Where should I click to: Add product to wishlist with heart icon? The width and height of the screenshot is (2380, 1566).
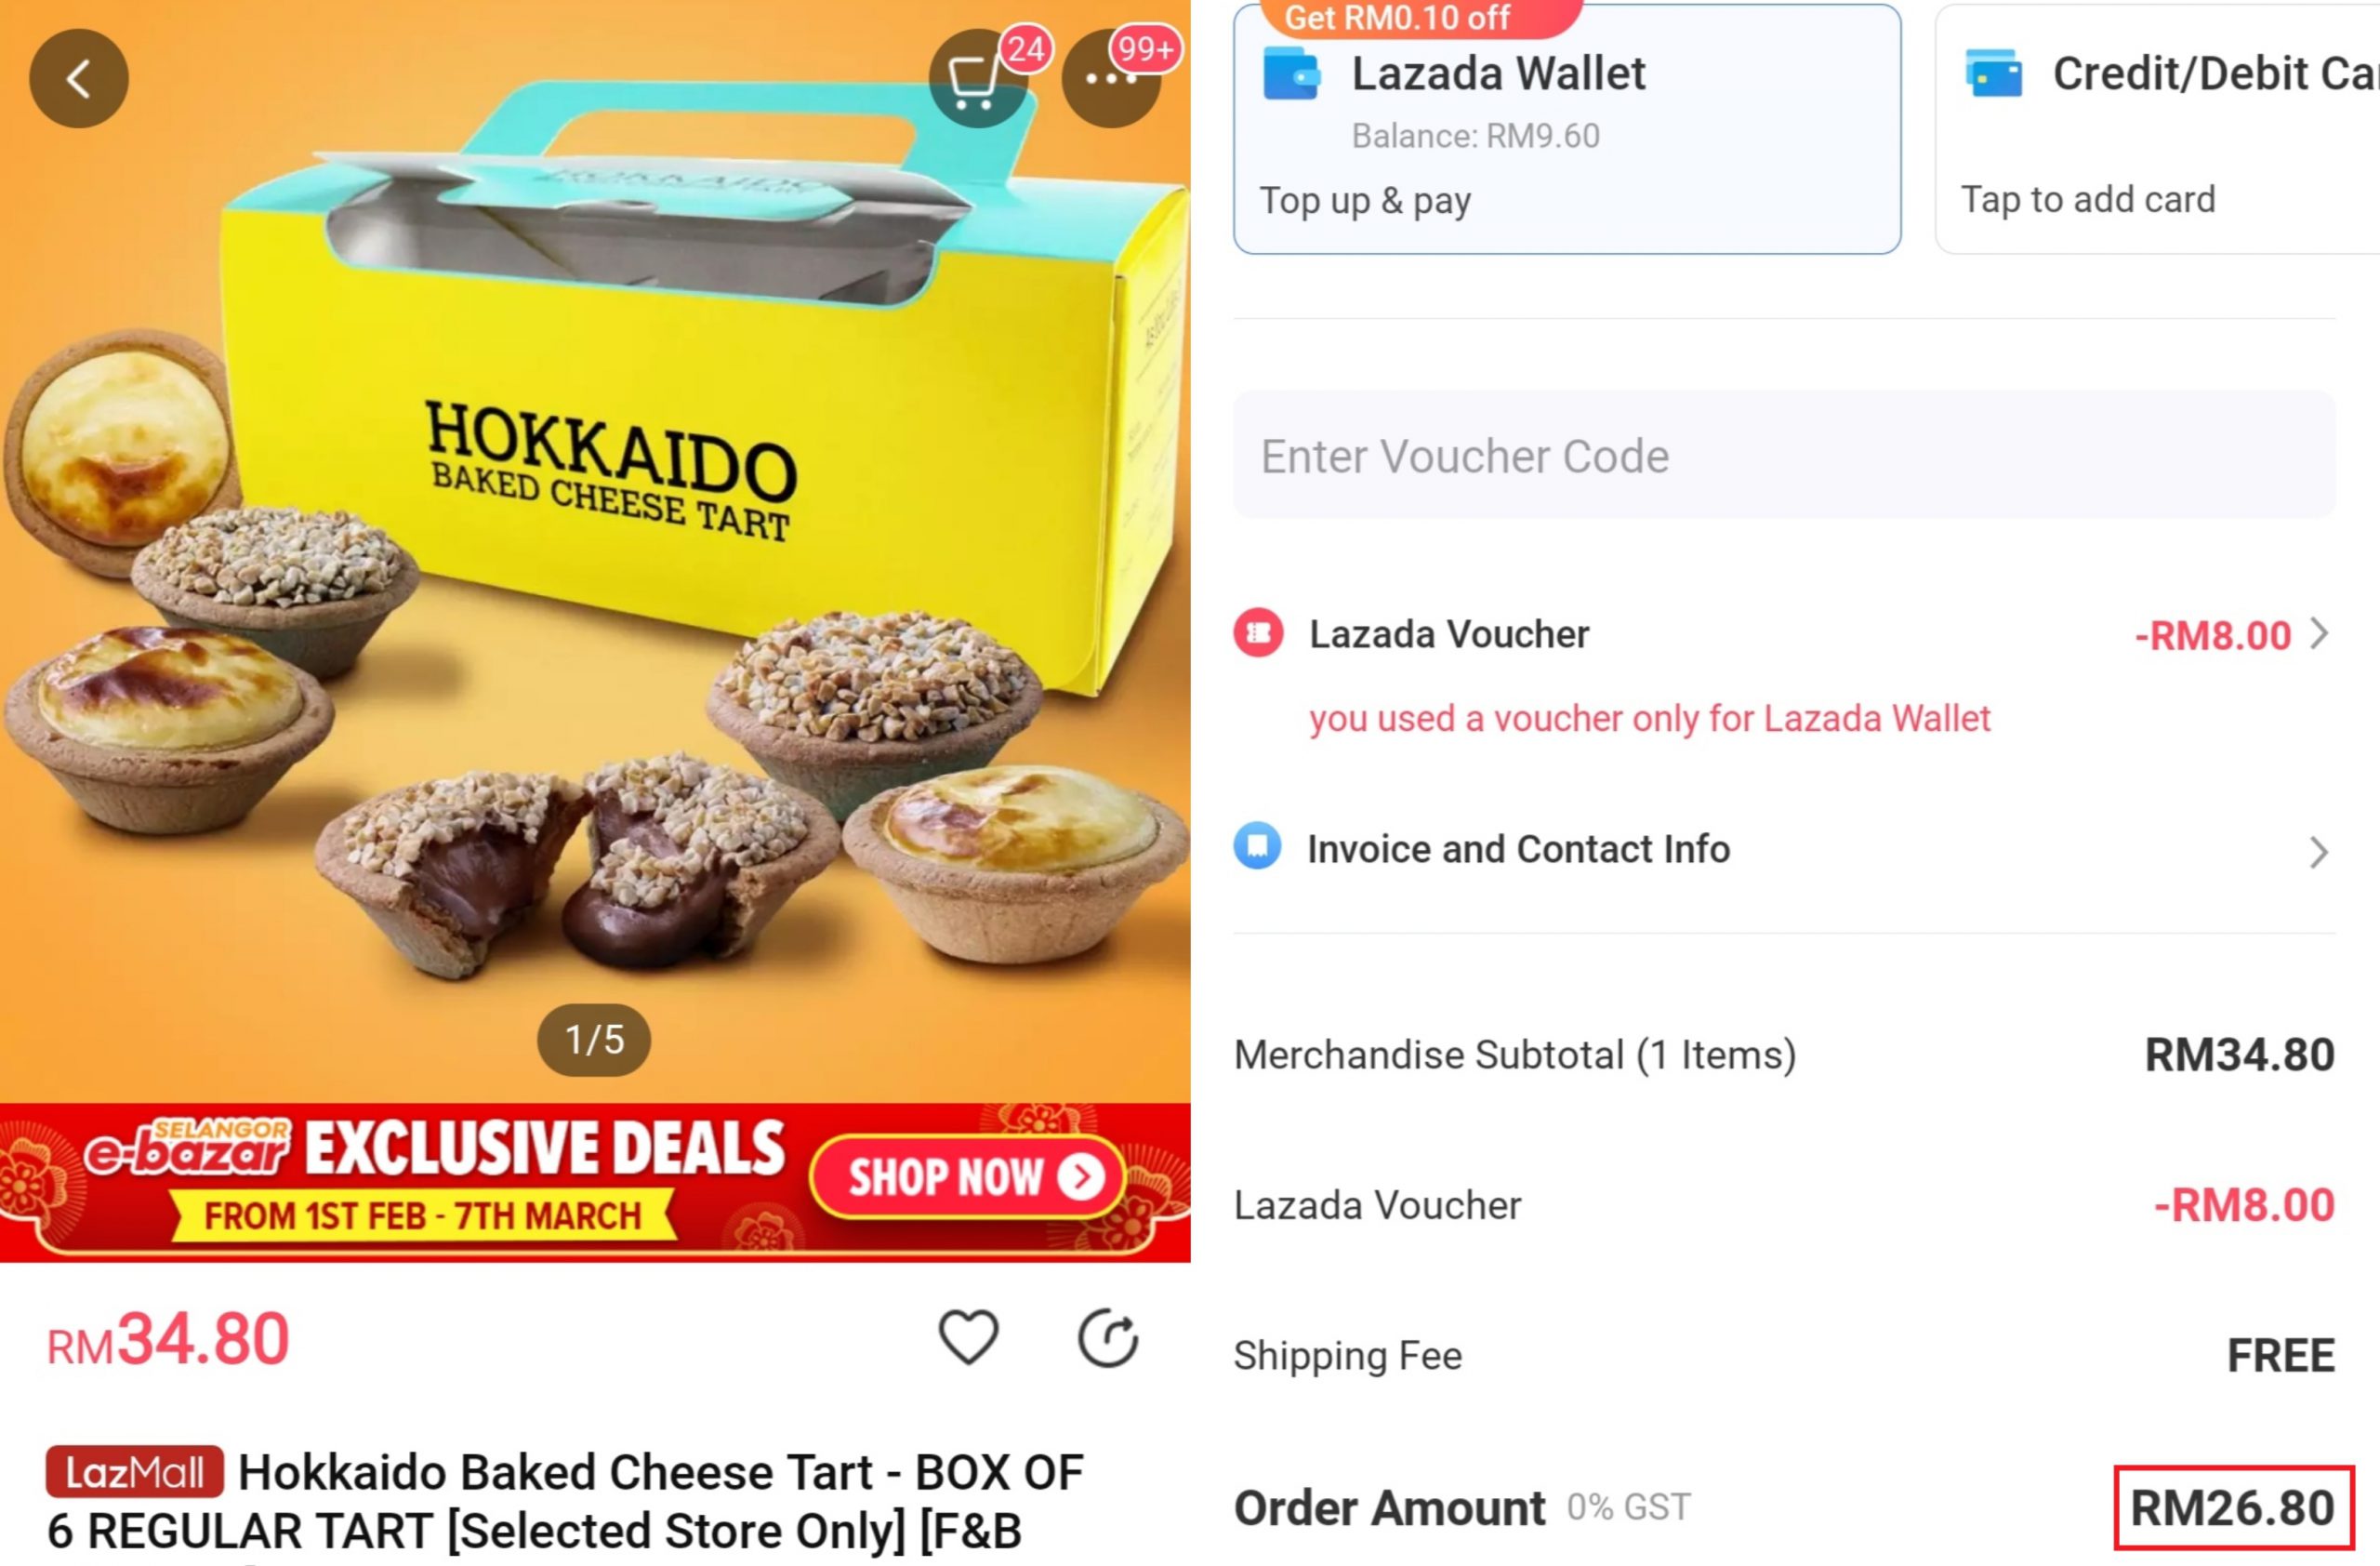(968, 1337)
